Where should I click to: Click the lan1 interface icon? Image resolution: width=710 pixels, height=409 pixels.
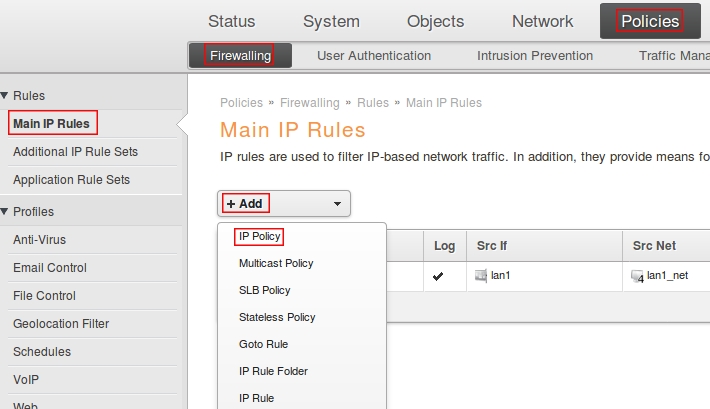481,276
